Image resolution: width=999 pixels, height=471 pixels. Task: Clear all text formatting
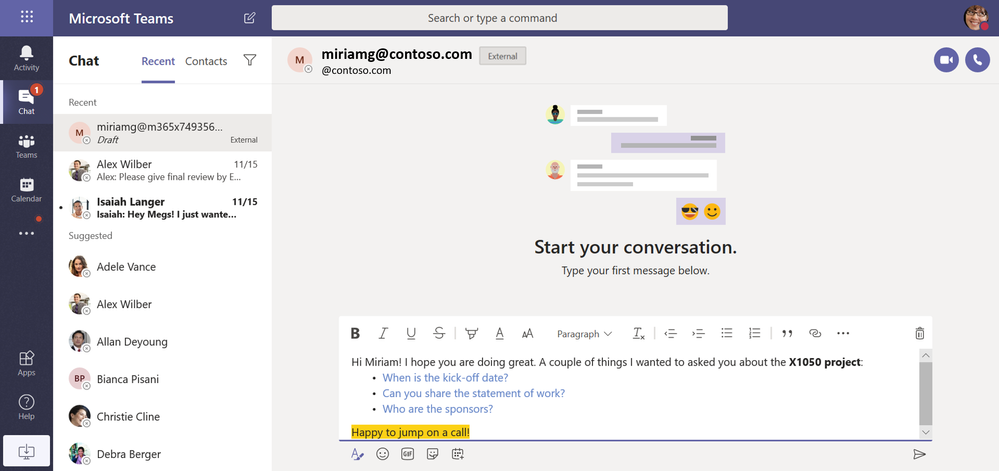(x=638, y=333)
